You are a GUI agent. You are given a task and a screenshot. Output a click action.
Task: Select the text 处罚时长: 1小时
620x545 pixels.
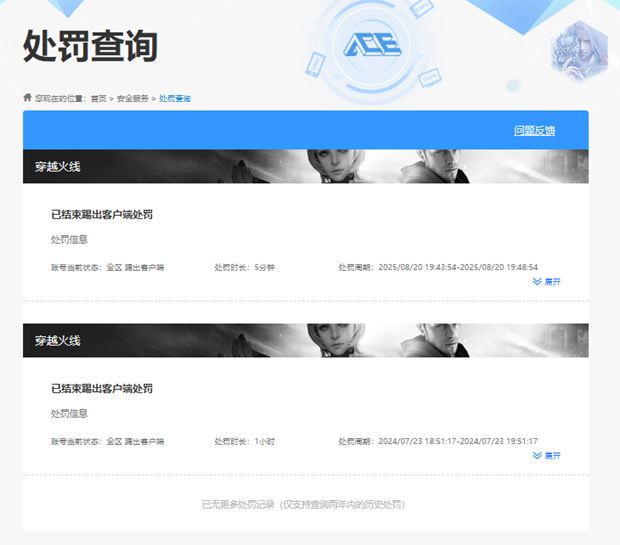(244, 441)
